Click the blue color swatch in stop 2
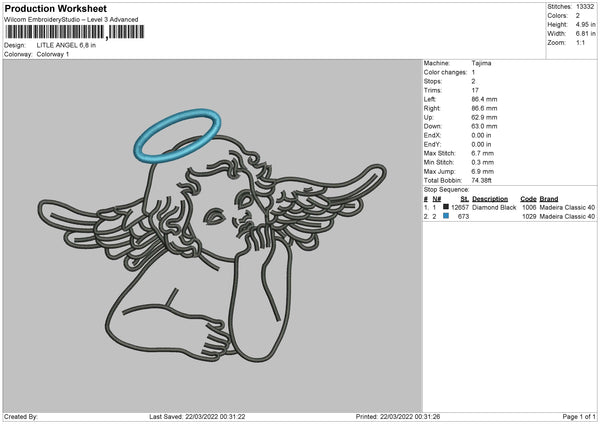The height and width of the screenshot is (424, 600). [x=446, y=216]
